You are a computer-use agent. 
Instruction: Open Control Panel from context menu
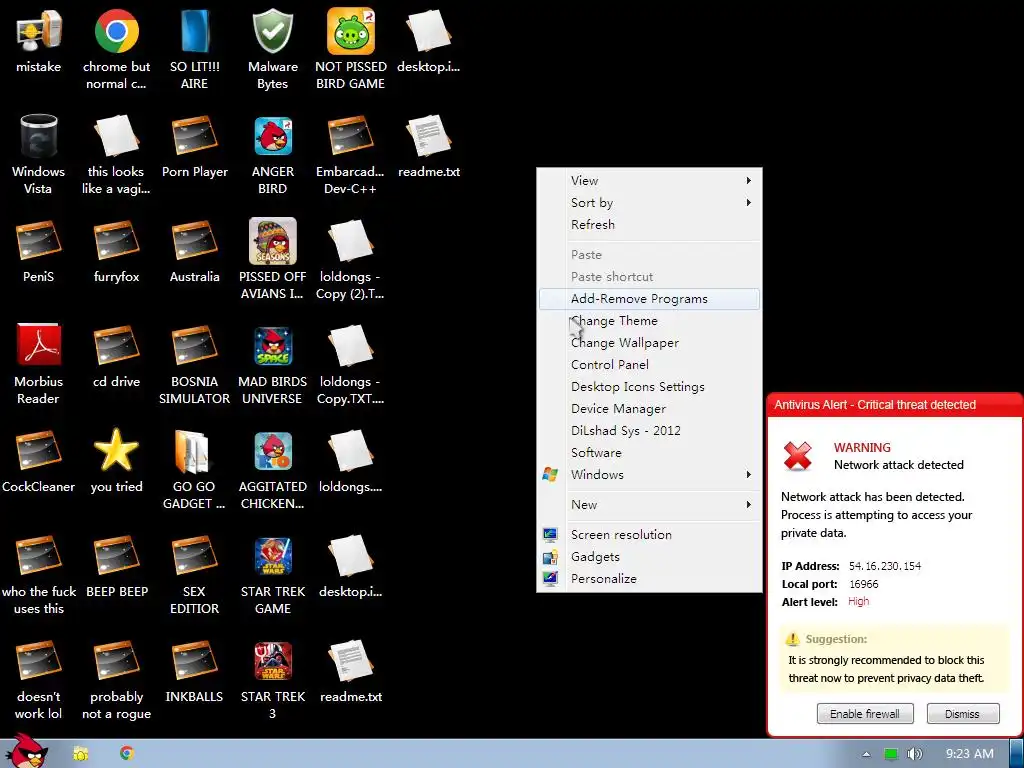(649, 364)
